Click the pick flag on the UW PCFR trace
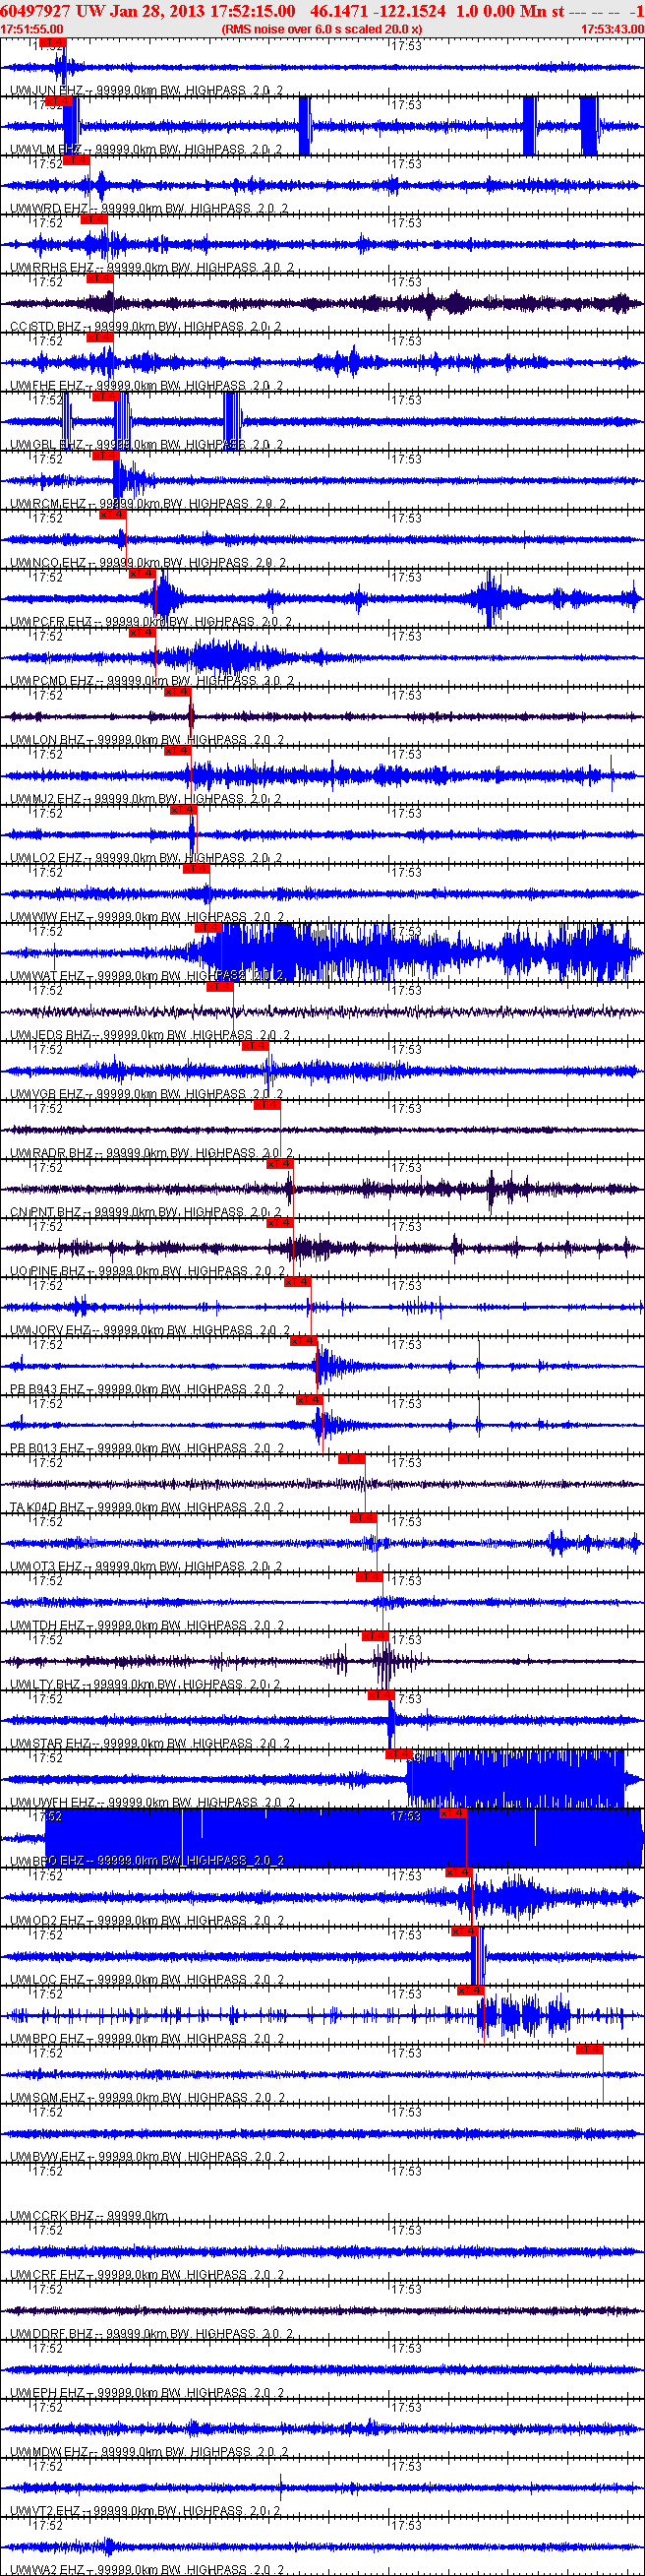The height and width of the screenshot is (2576, 645). (142, 574)
